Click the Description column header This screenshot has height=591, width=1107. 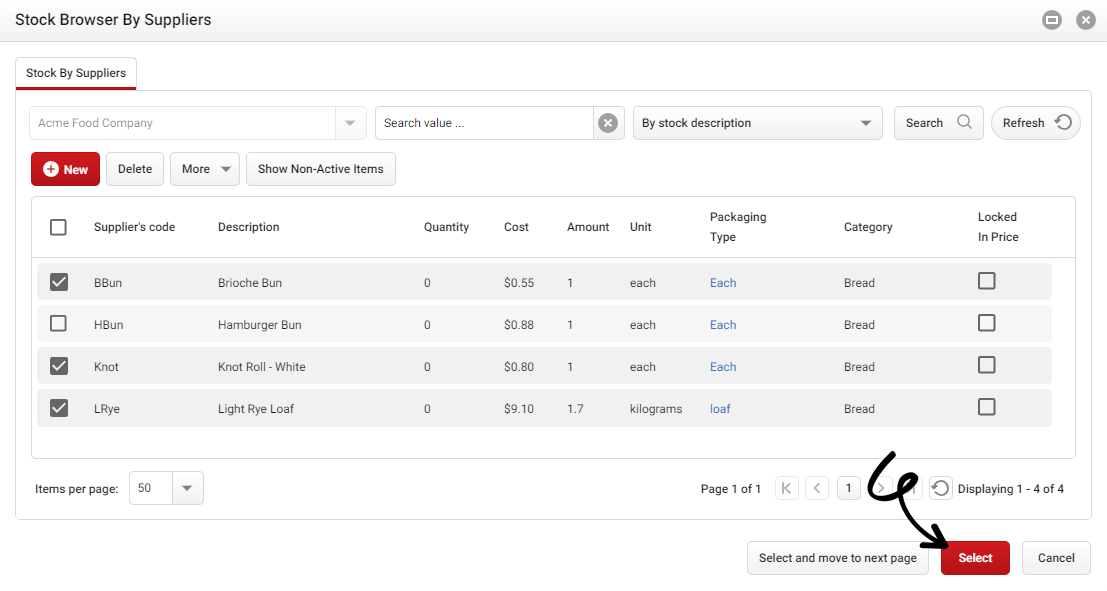[249, 227]
